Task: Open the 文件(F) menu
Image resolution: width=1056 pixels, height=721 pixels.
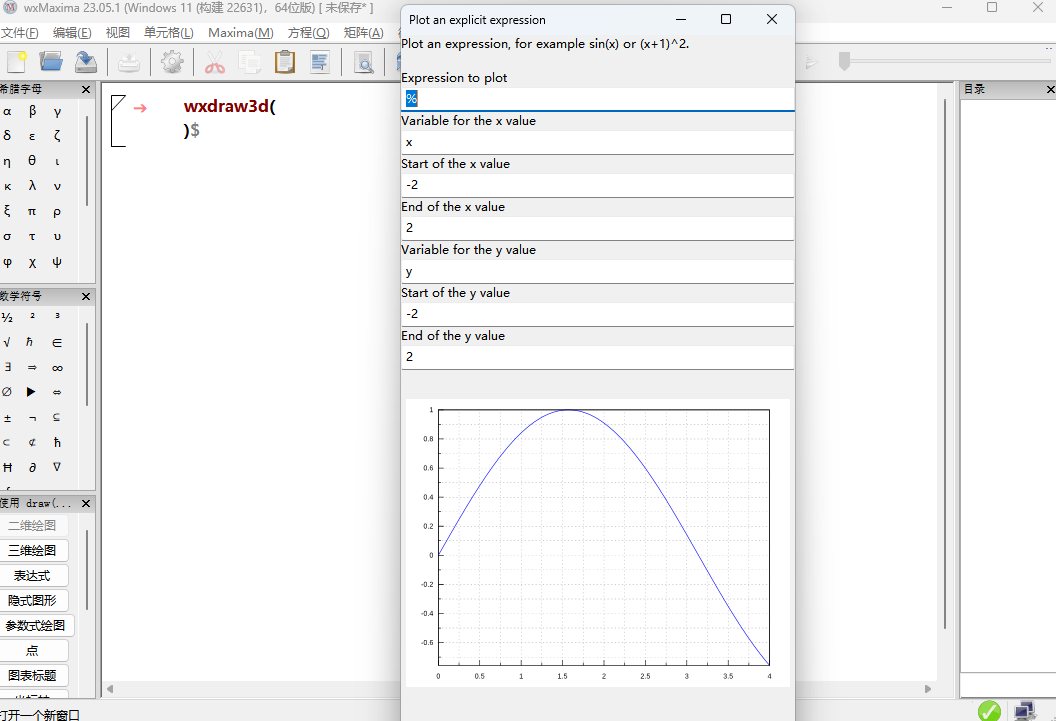Action: click(20, 33)
